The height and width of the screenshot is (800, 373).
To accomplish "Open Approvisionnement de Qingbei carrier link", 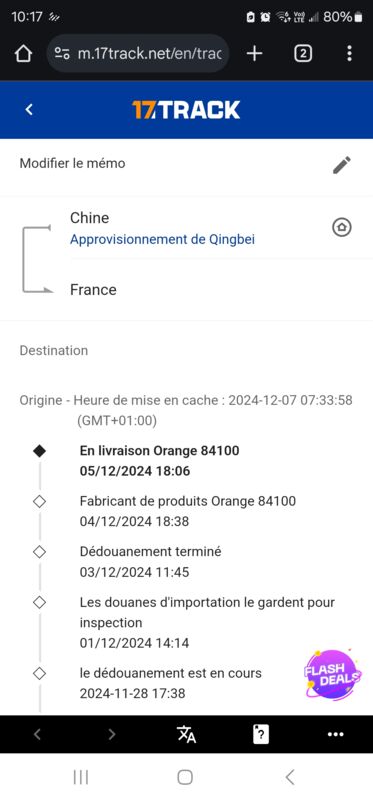I will (x=162, y=239).
